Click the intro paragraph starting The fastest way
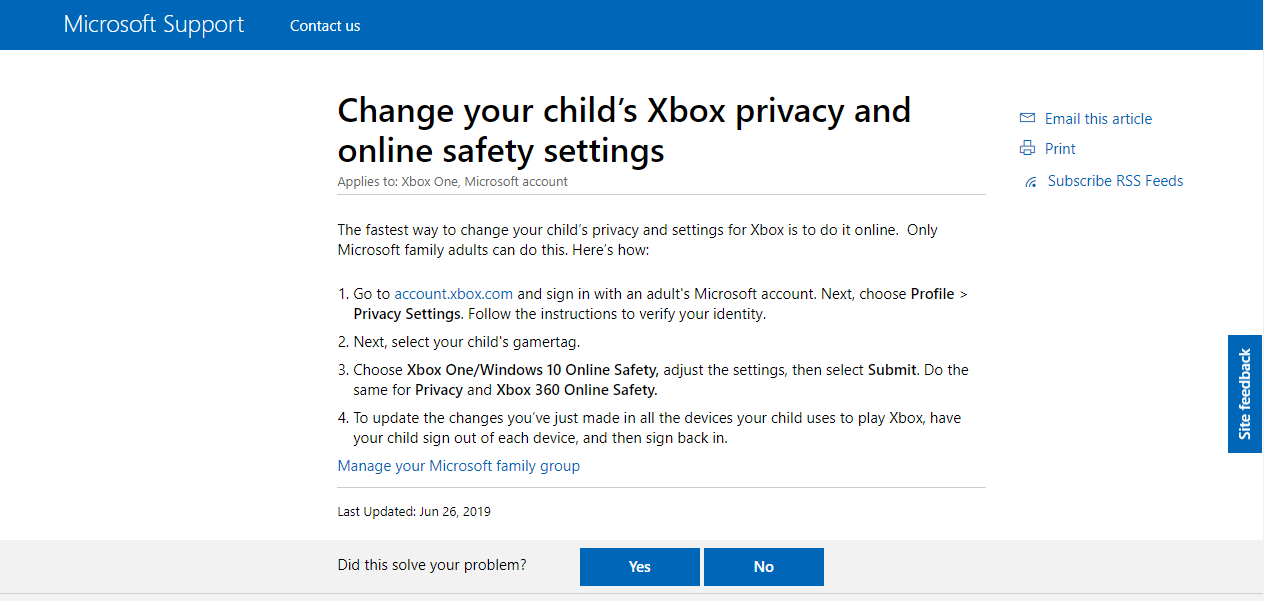The height and width of the screenshot is (601, 1264). tap(638, 240)
